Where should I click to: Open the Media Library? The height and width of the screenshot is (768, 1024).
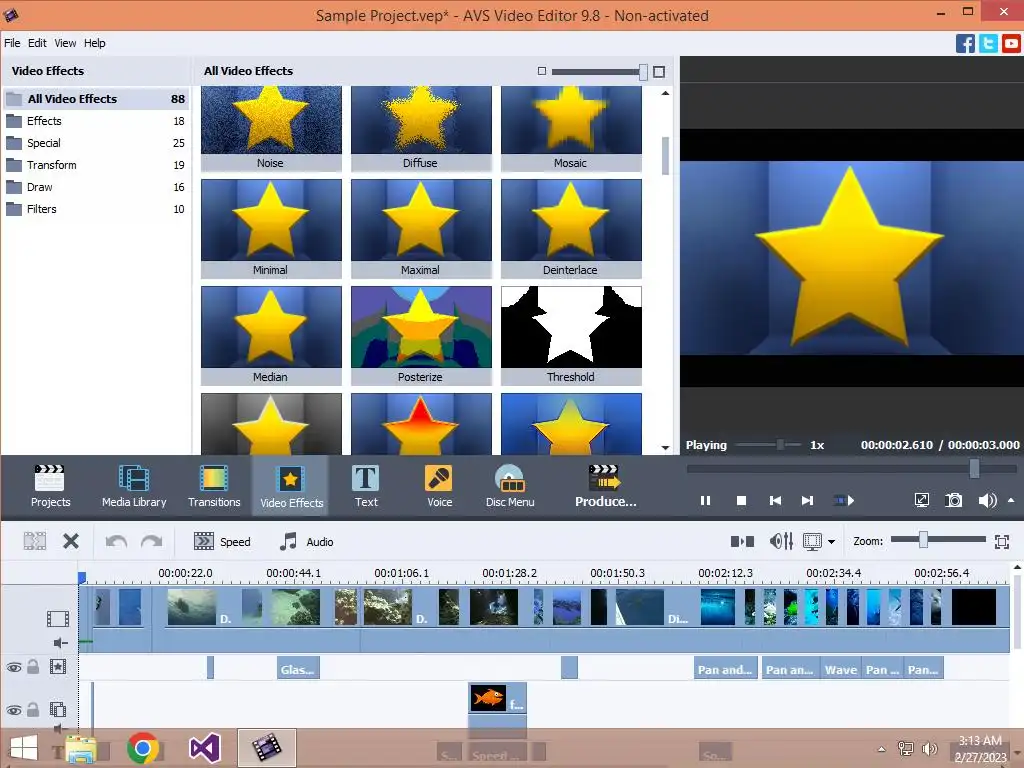point(134,486)
